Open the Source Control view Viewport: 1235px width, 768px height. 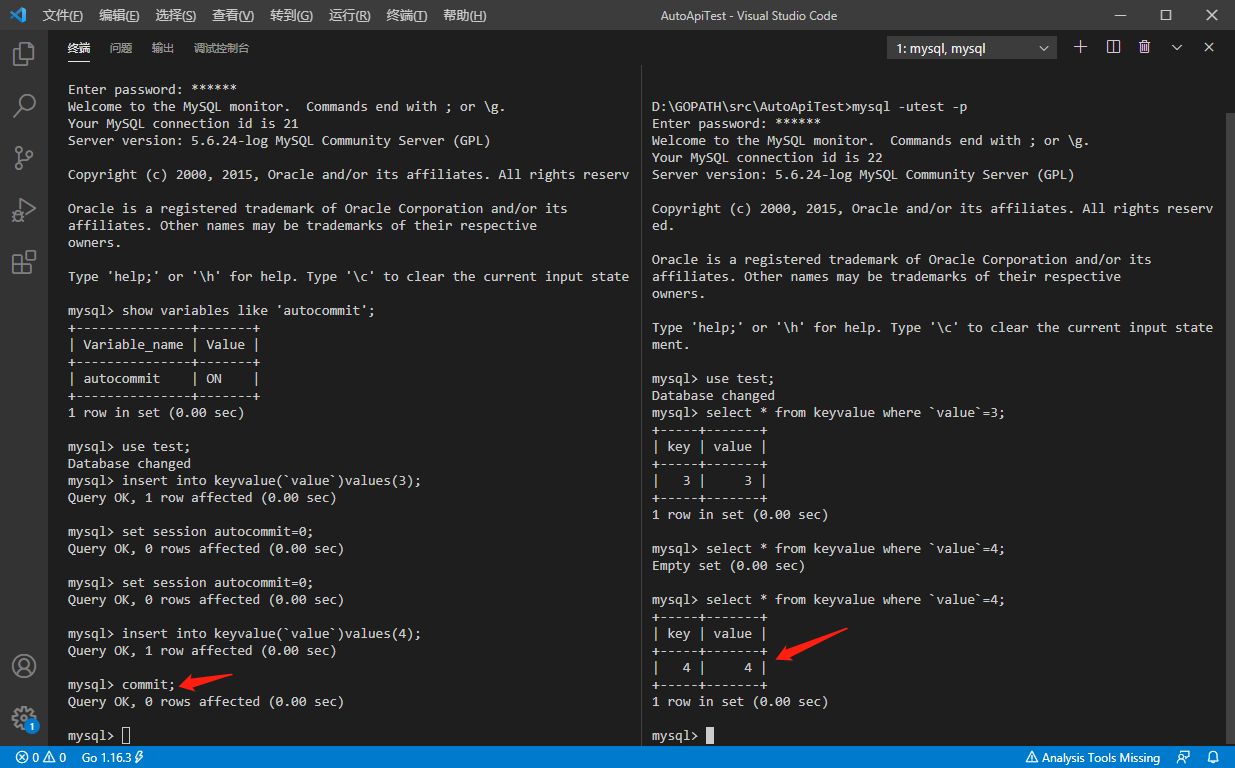pos(24,158)
